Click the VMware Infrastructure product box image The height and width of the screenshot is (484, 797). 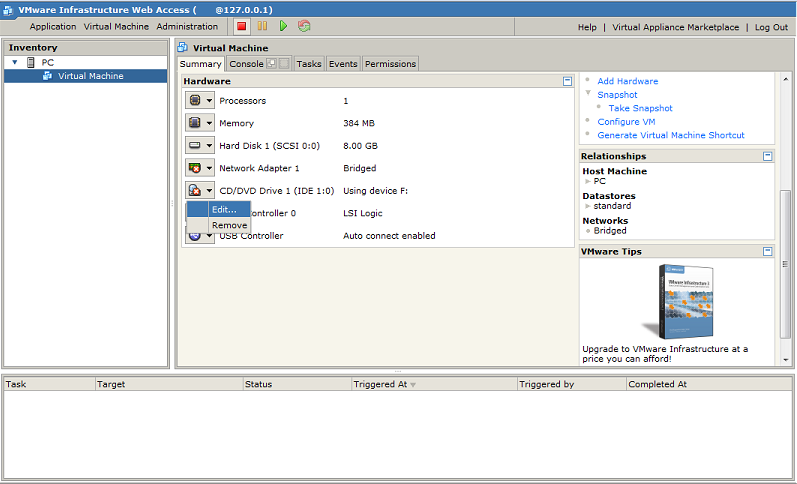(x=686, y=299)
